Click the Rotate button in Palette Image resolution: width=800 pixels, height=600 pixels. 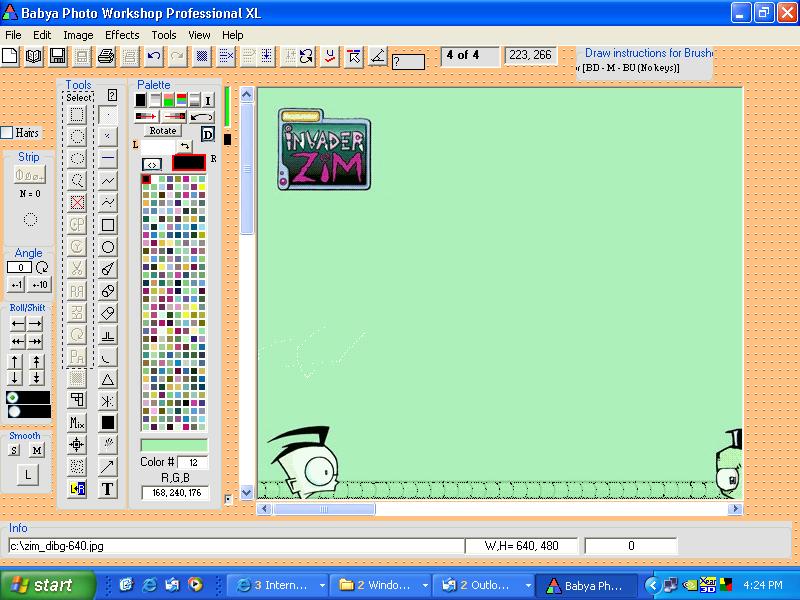pyautogui.click(x=162, y=131)
